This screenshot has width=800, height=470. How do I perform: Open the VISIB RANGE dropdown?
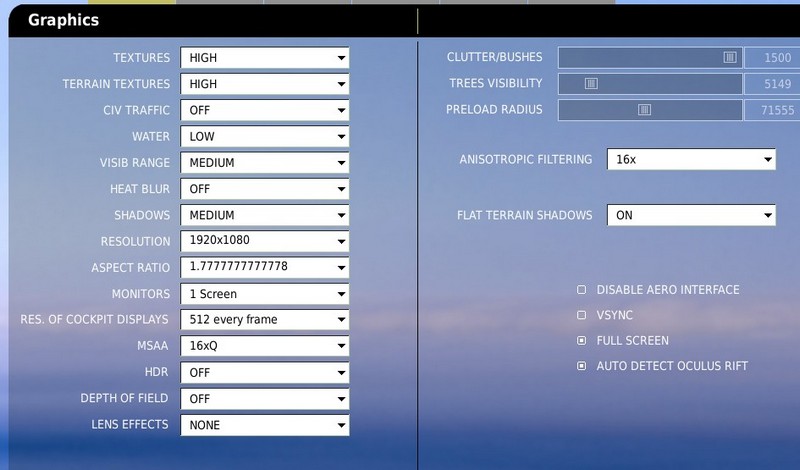[264, 163]
